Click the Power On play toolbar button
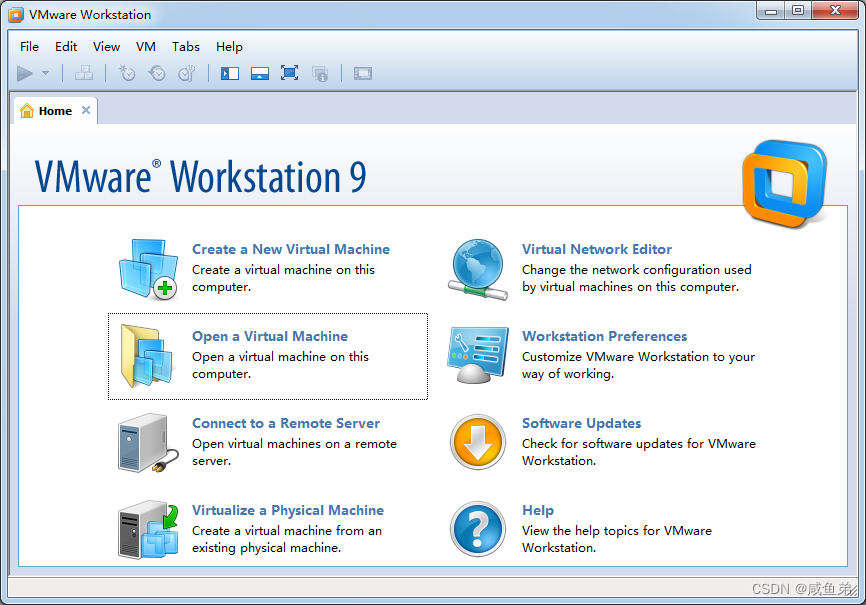The image size is (866, 605). [25, 73]
